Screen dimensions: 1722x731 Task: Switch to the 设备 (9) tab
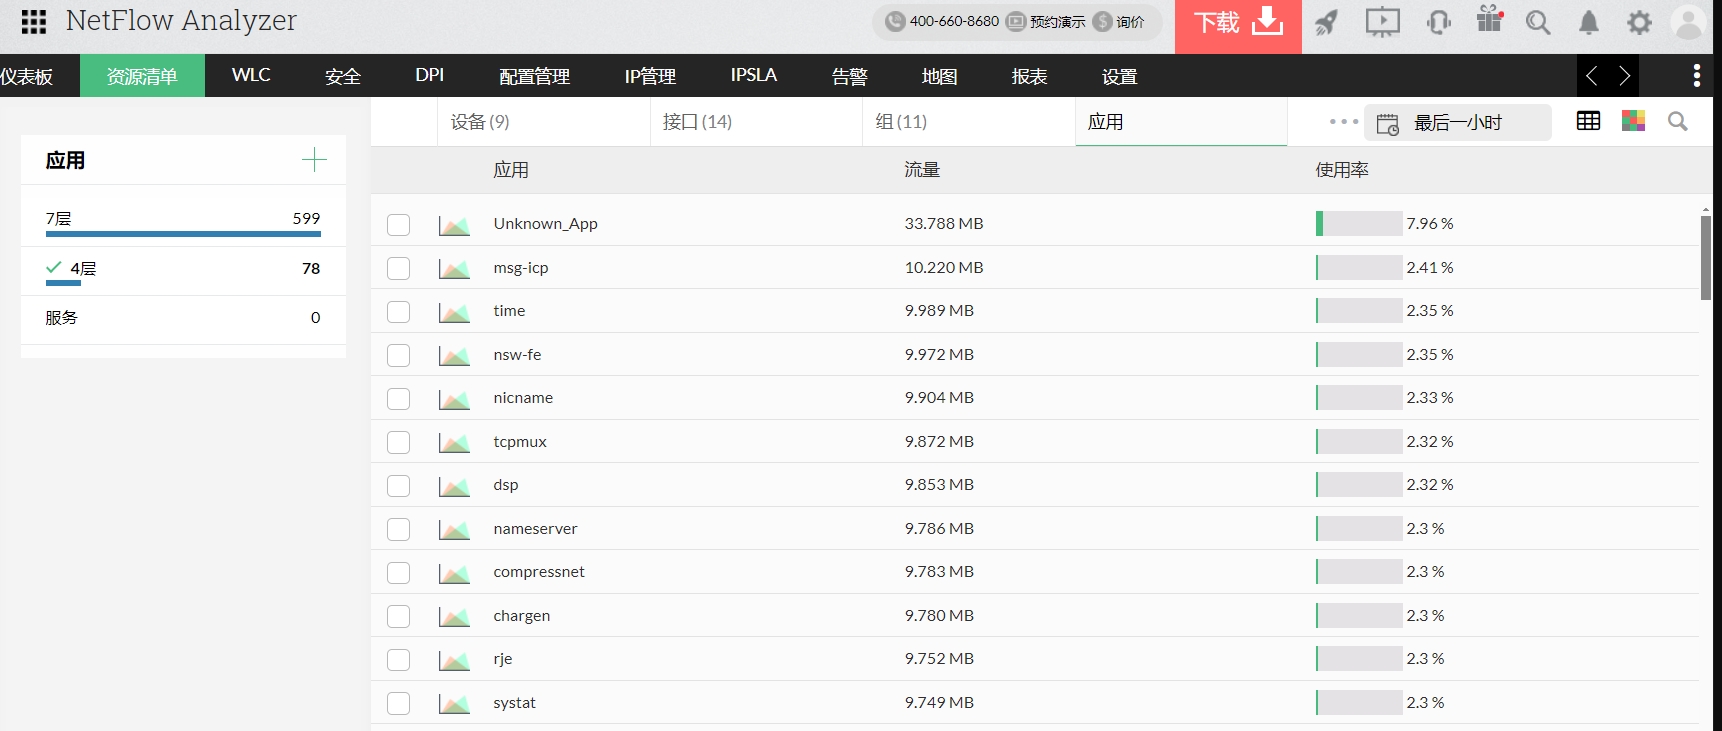544,122
